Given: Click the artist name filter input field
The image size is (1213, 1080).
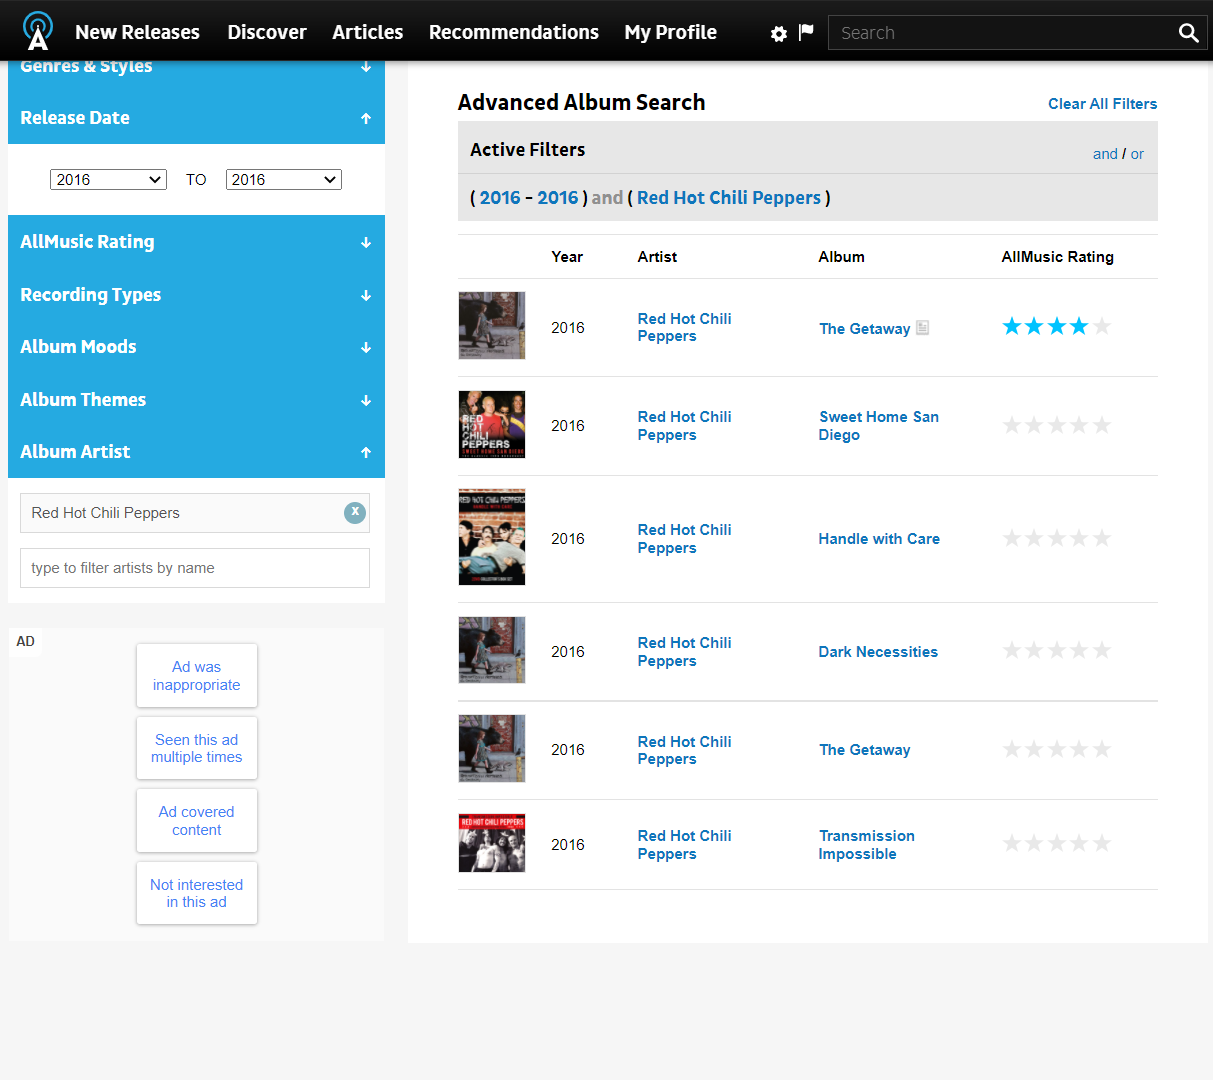Looking at the screenshot, I should [x=195, y=568].
